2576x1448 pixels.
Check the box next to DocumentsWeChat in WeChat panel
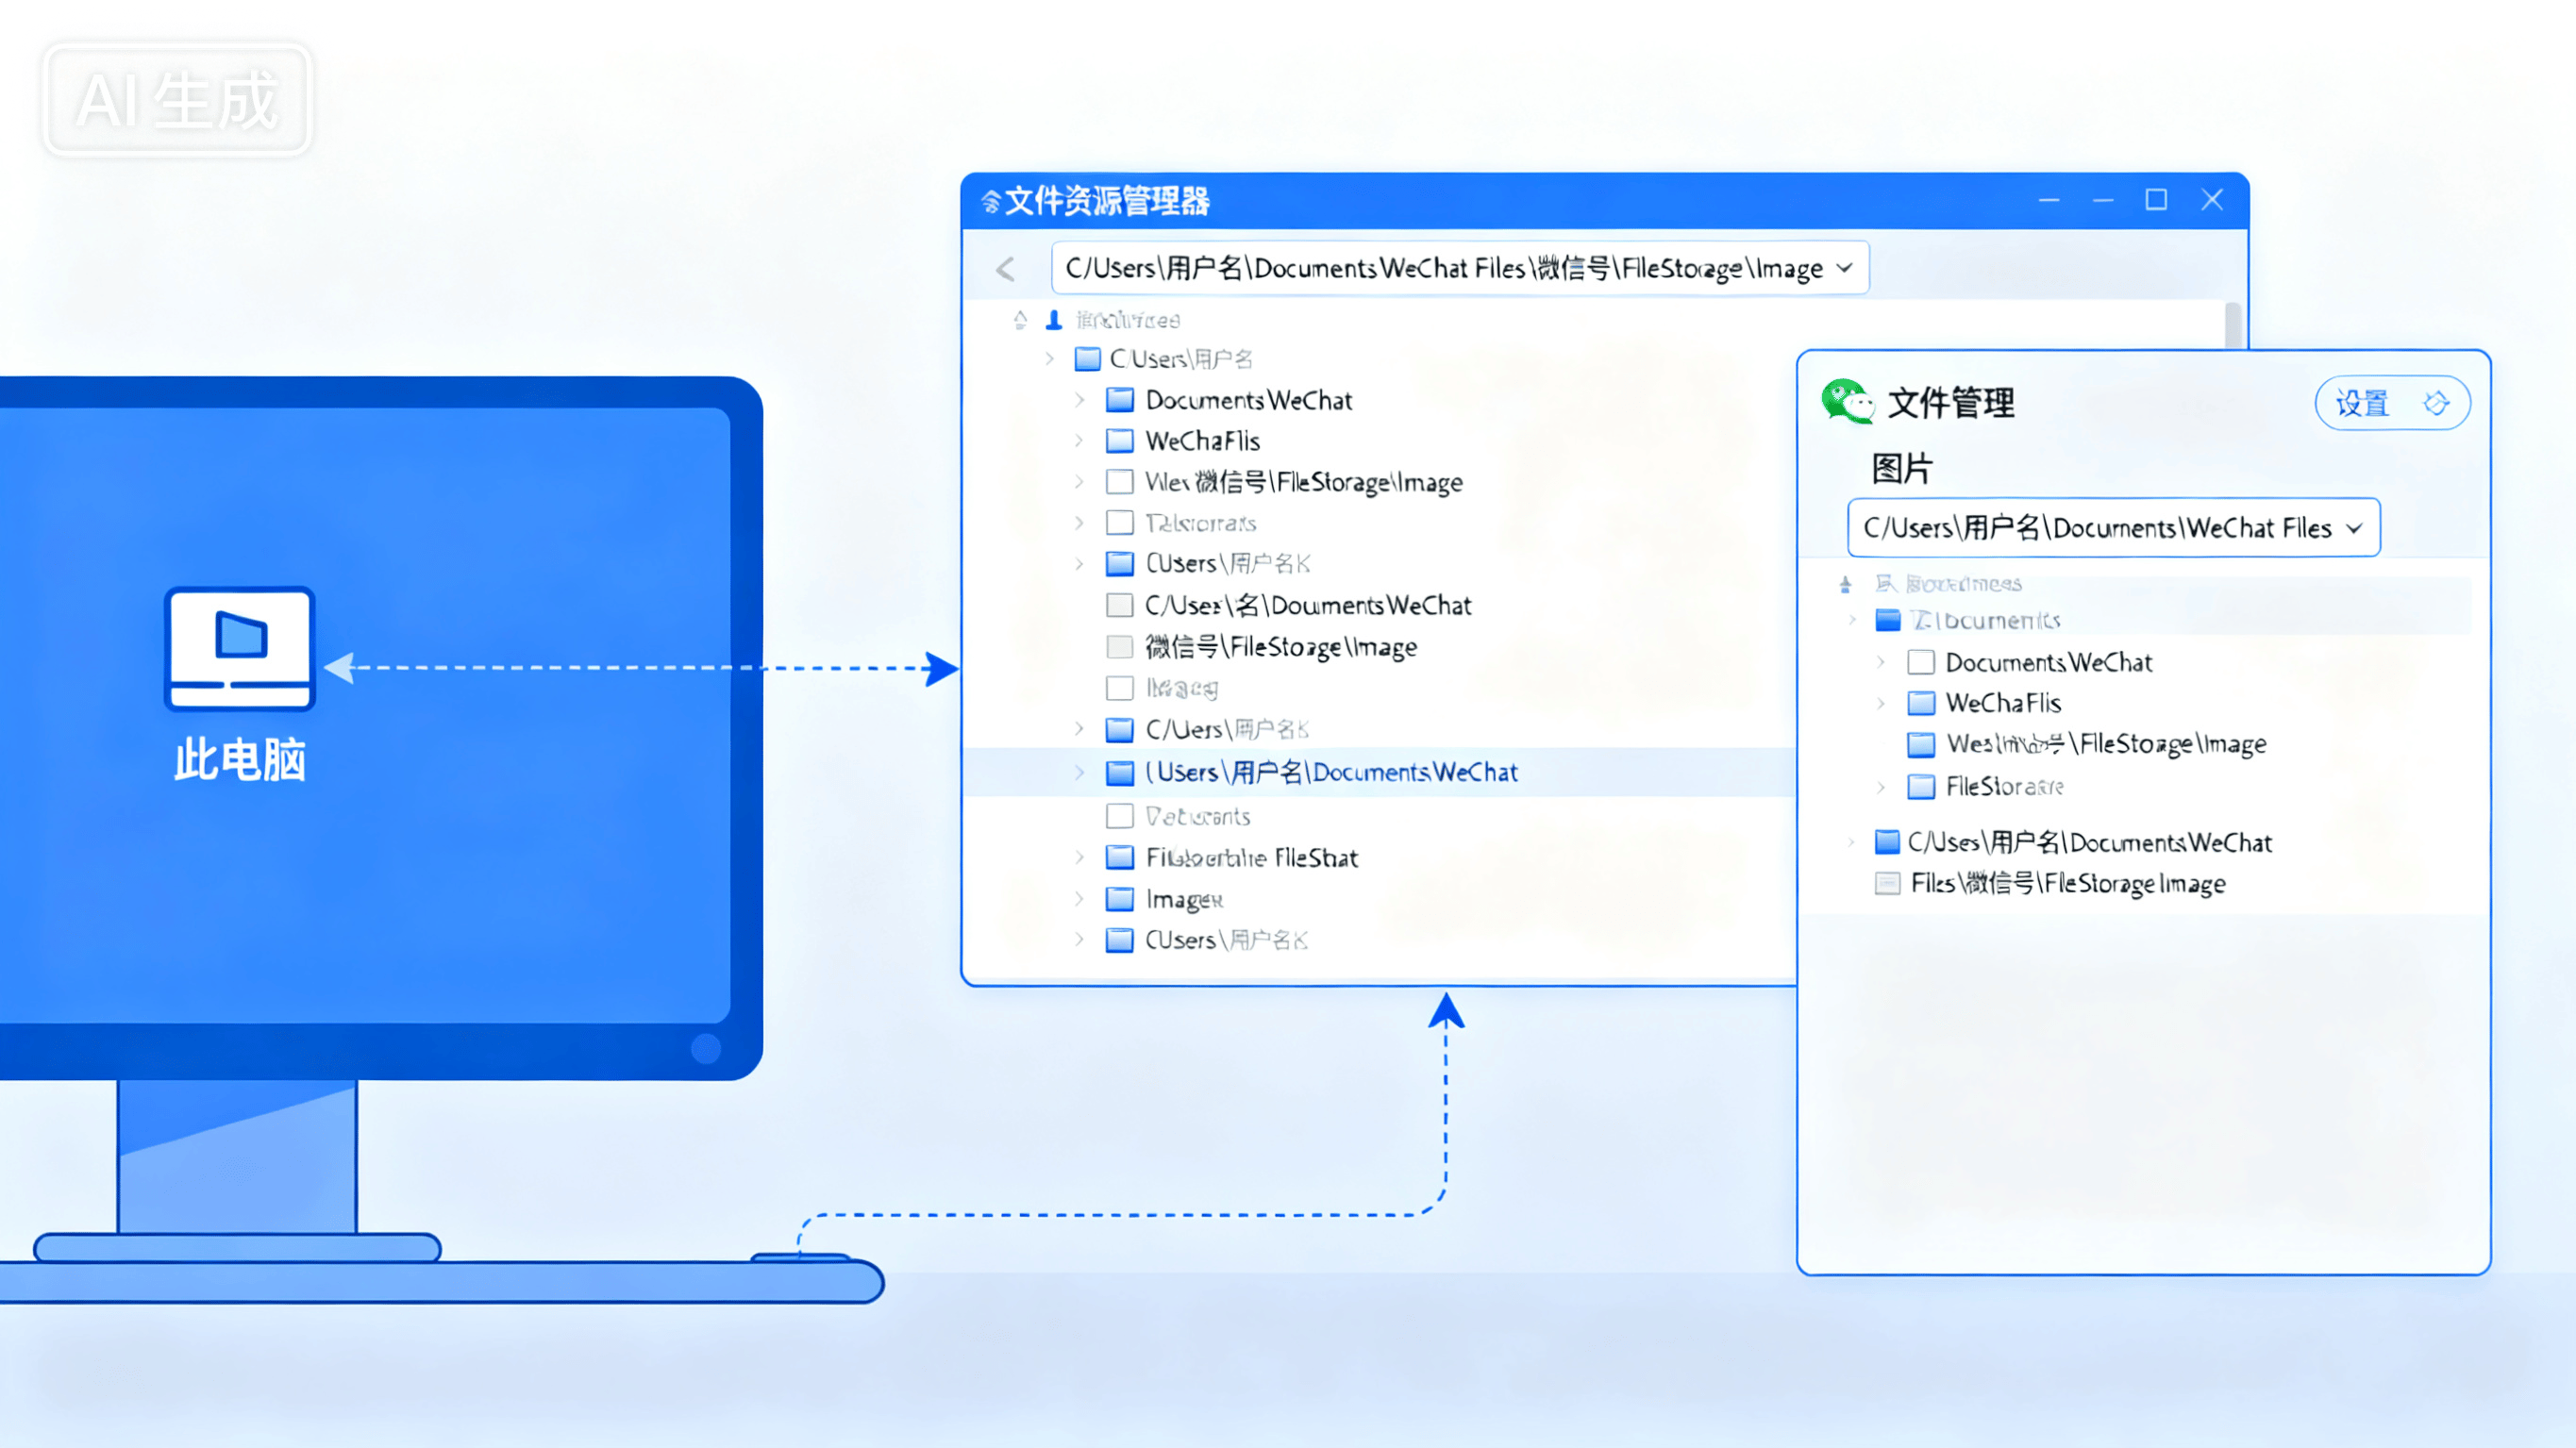click(1920, 662)
